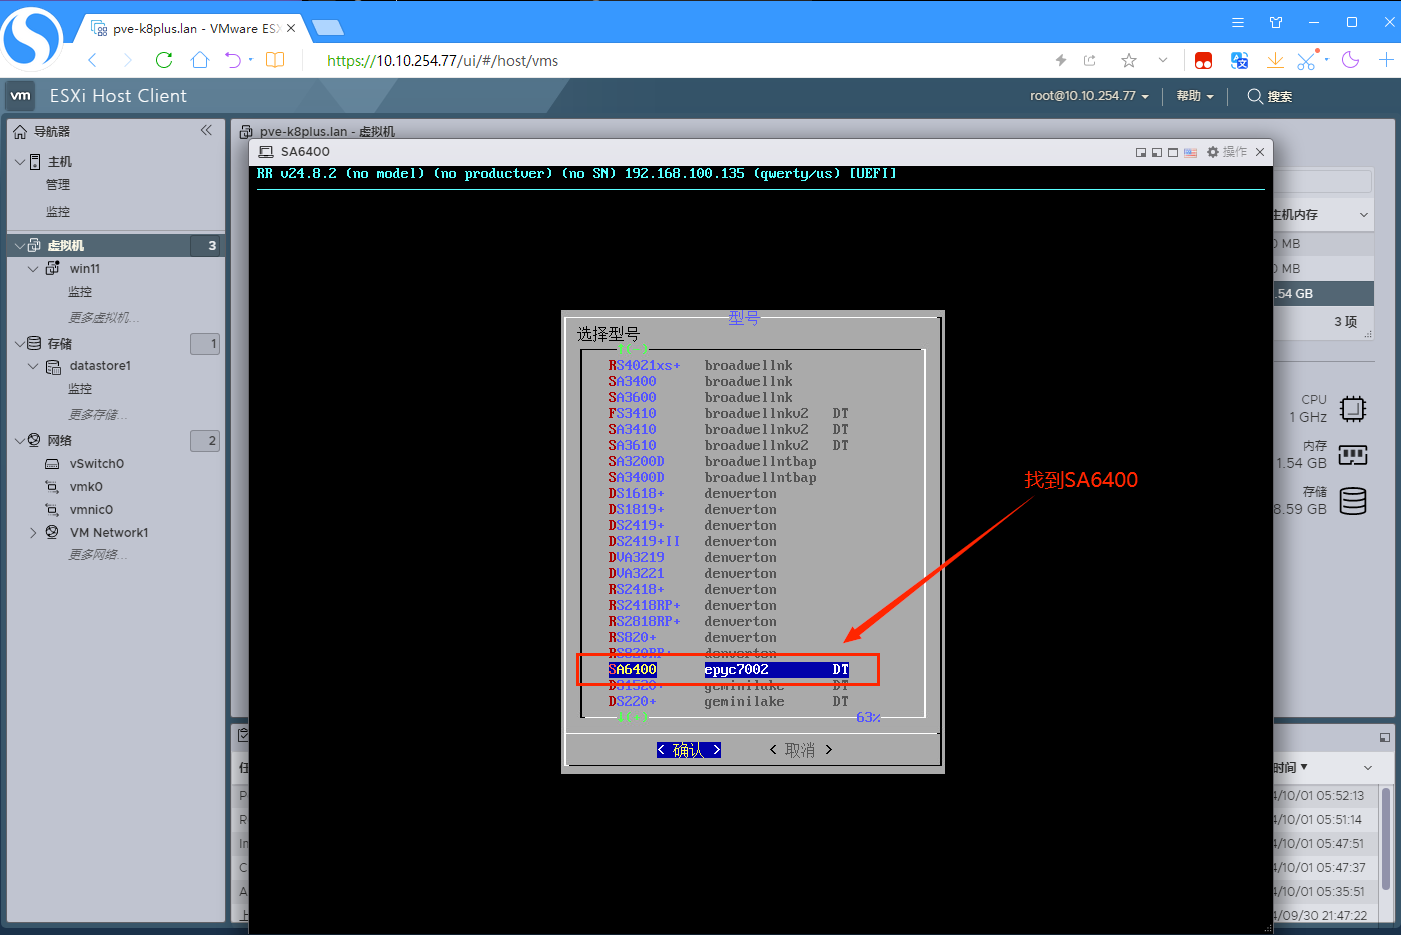Open 更多虚拟机 link in navigator

[x=104, y=318]
